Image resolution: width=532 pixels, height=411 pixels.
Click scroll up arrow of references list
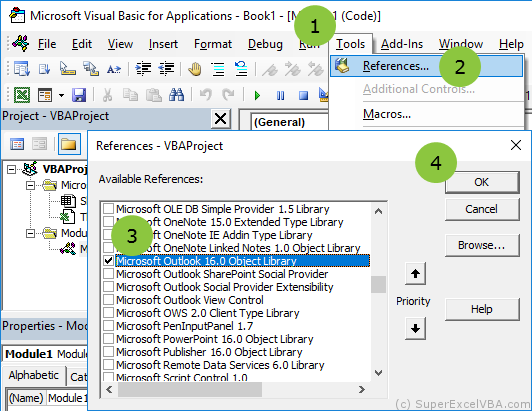[x=379, y=211]
